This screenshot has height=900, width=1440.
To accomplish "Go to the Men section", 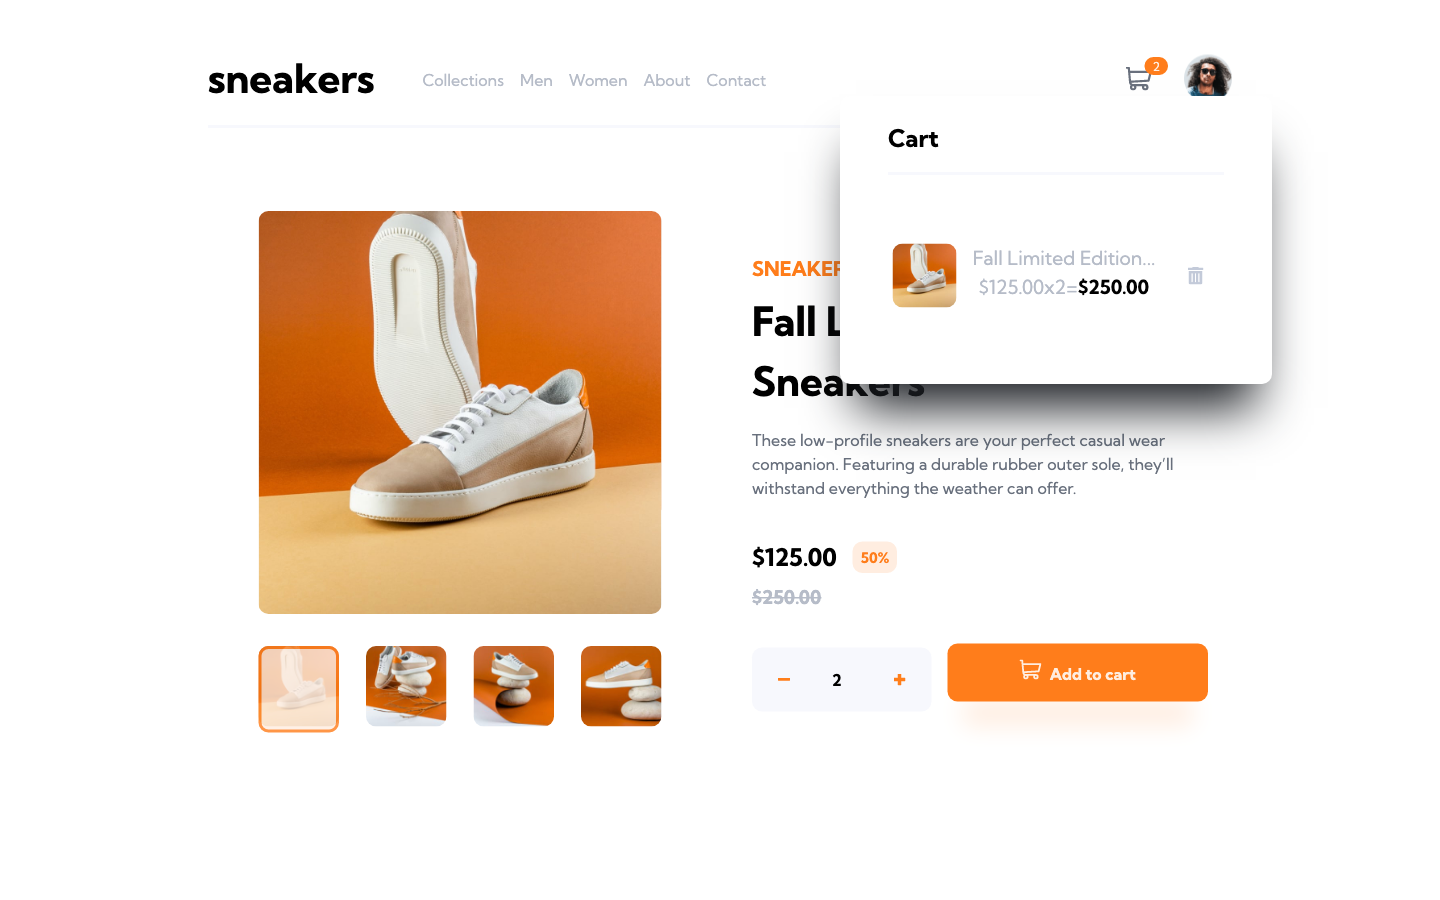I will point(536,80).
